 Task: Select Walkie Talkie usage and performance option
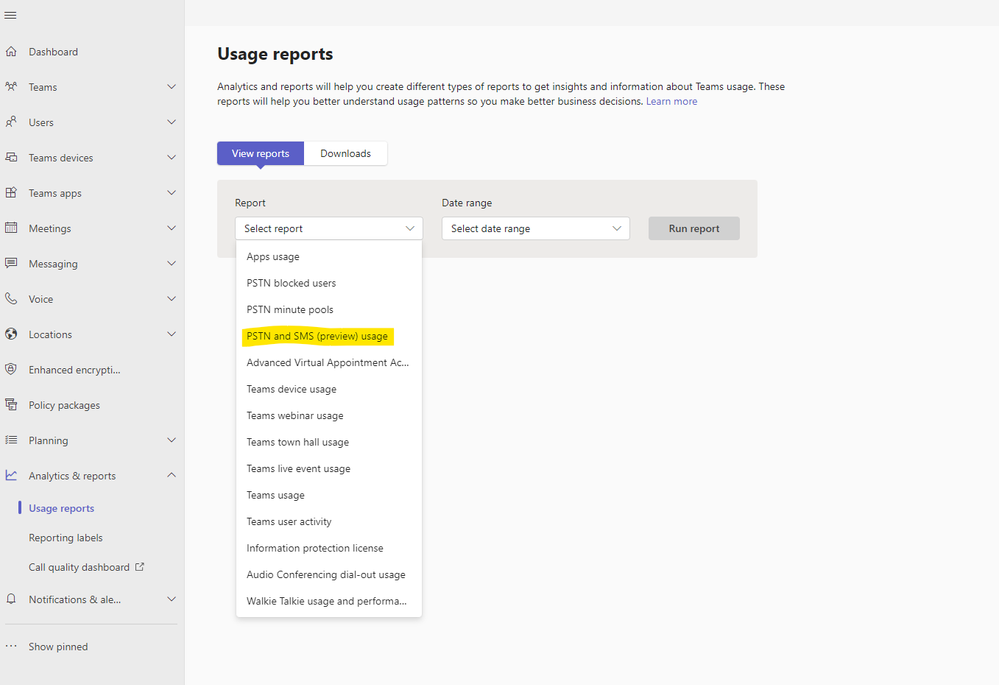point(329,601)
